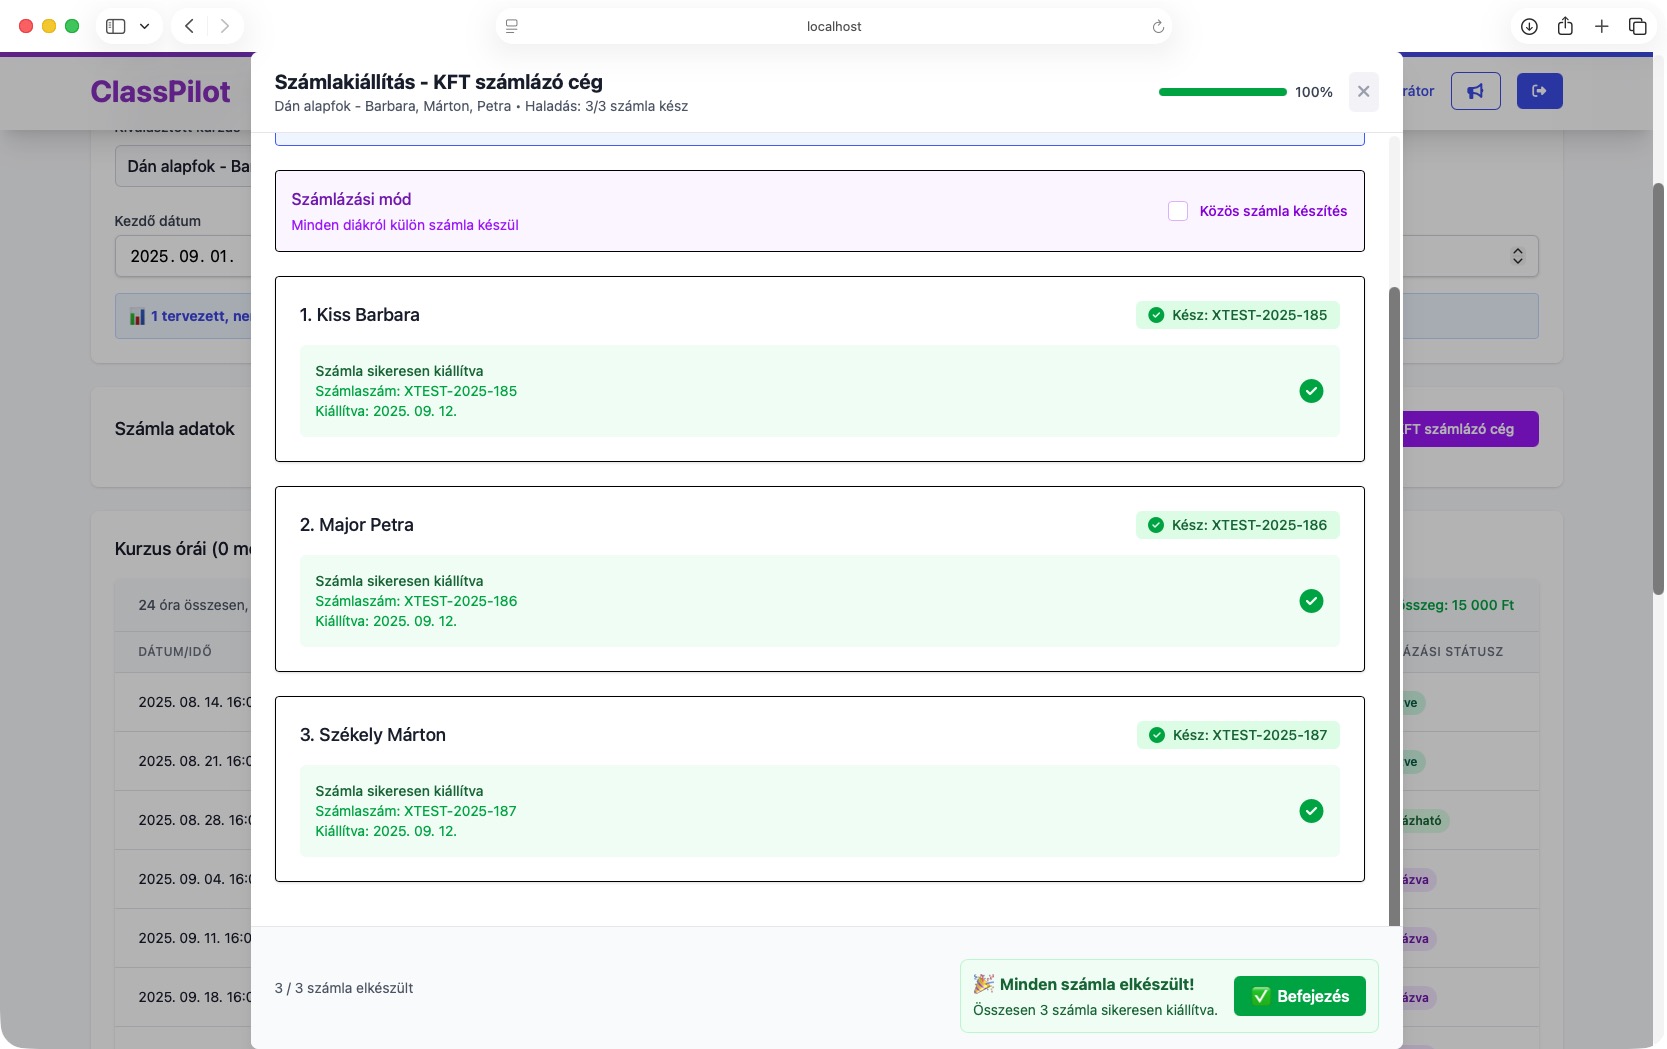Click the Kész: XTEST-2025-185 status badge

coord(1237,315)
